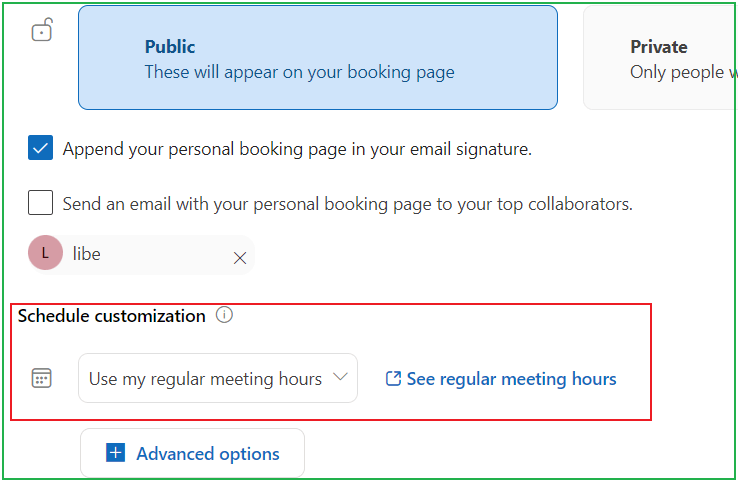Screen dimensions: 738x482
Task: Open the Use my regular meeting hours dropdown
Action: (x=218, y=378)
